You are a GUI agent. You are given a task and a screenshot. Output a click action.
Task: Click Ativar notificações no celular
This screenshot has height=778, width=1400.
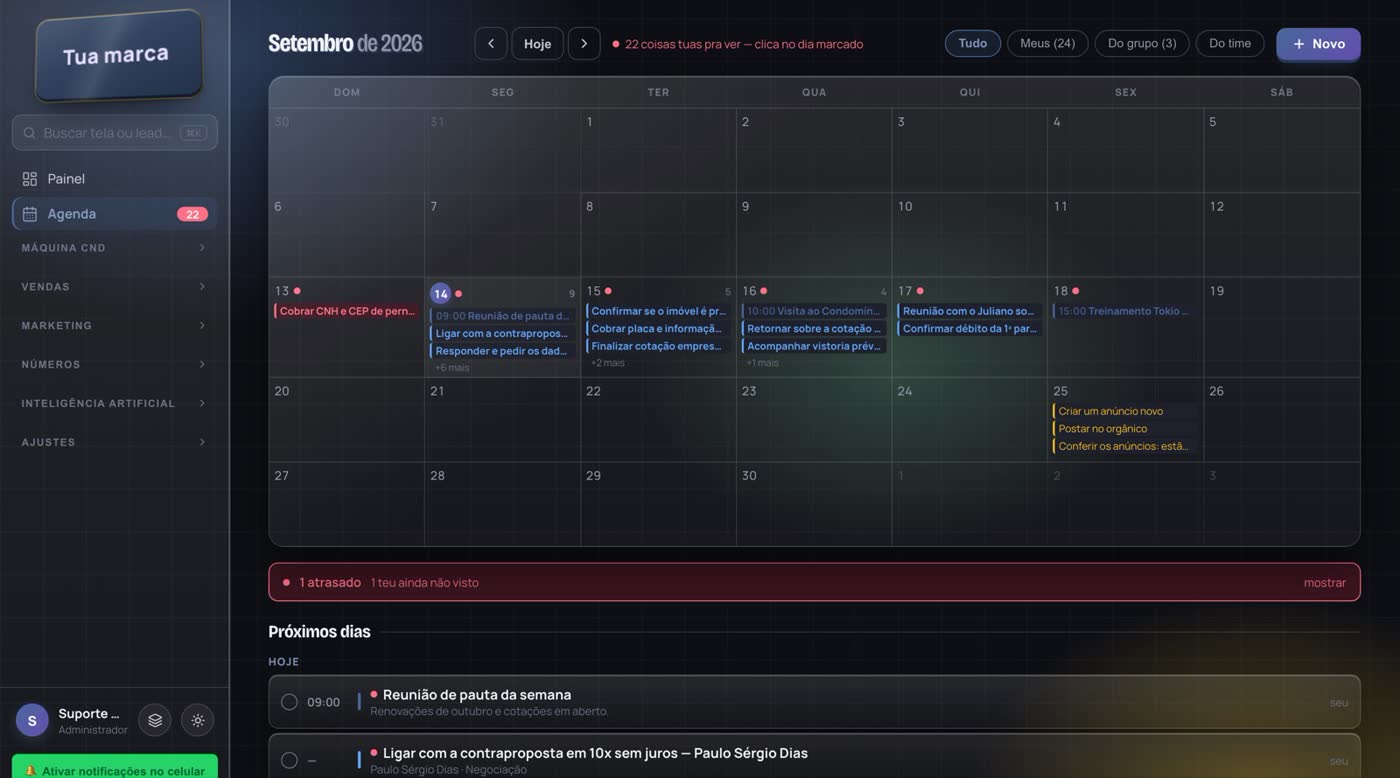pos(115,766)
